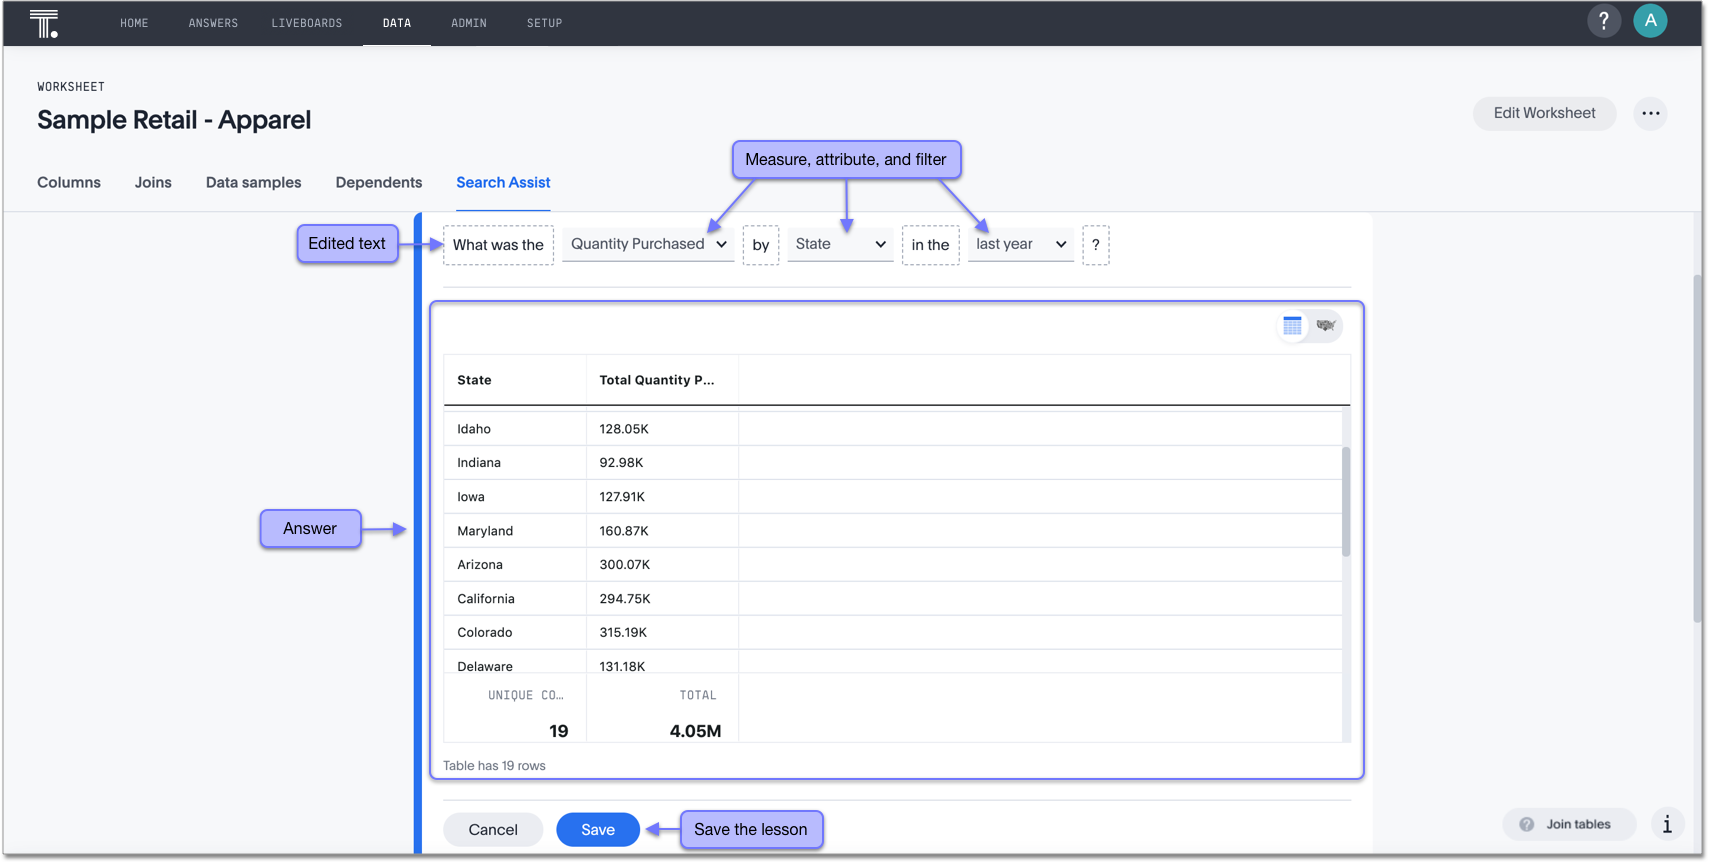This screenshot has width=1709, height=863.
Task: Click the Cancel button
Action: (493, 829)
